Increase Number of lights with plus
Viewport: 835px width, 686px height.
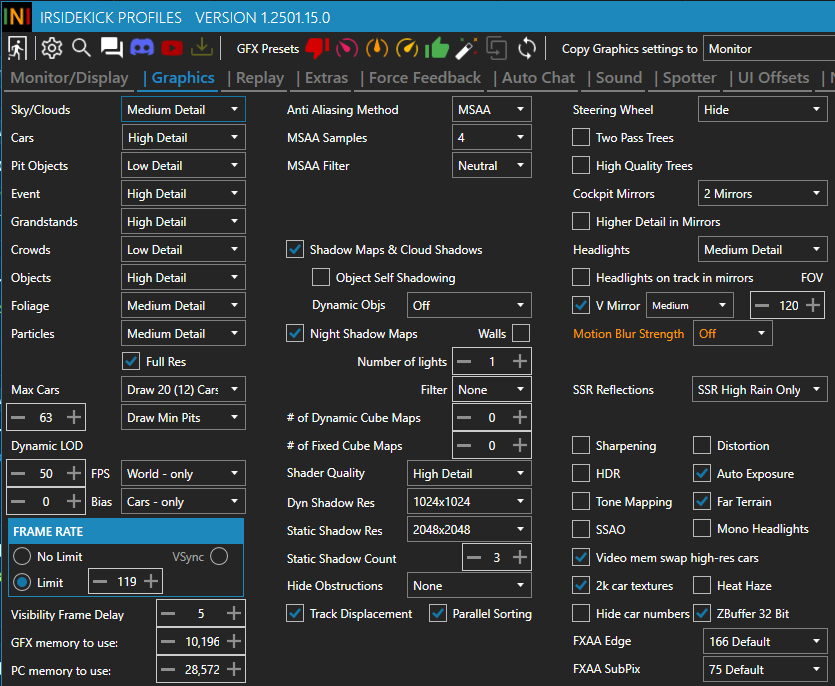[x=520, y=361]
